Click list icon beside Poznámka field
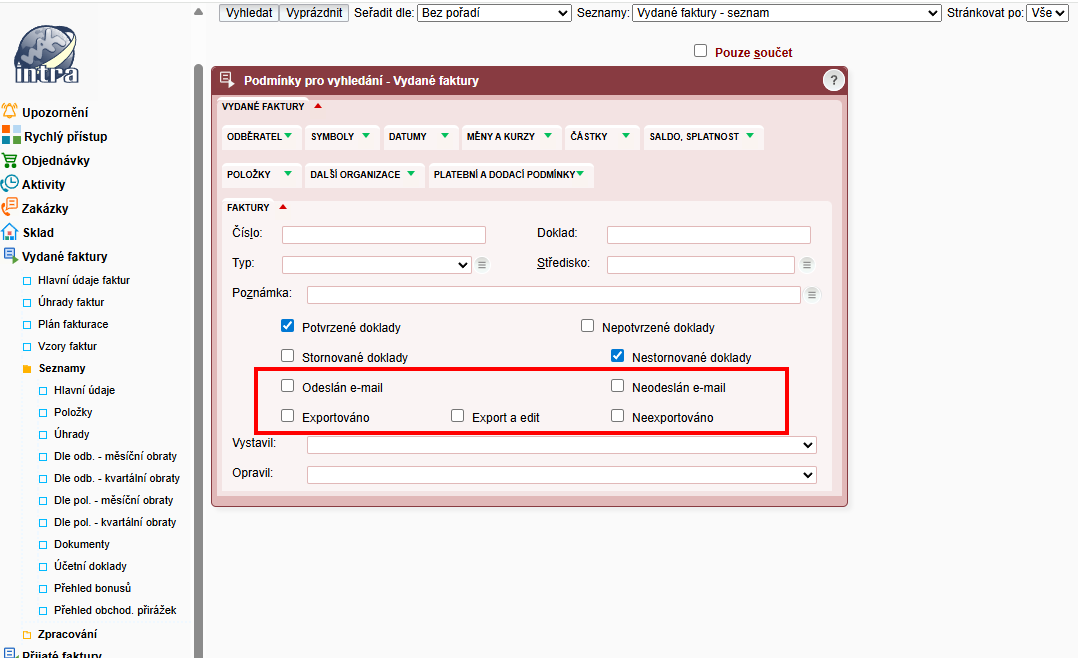The width and height of the screenshot is (1078, 658). tap(812, 294)
